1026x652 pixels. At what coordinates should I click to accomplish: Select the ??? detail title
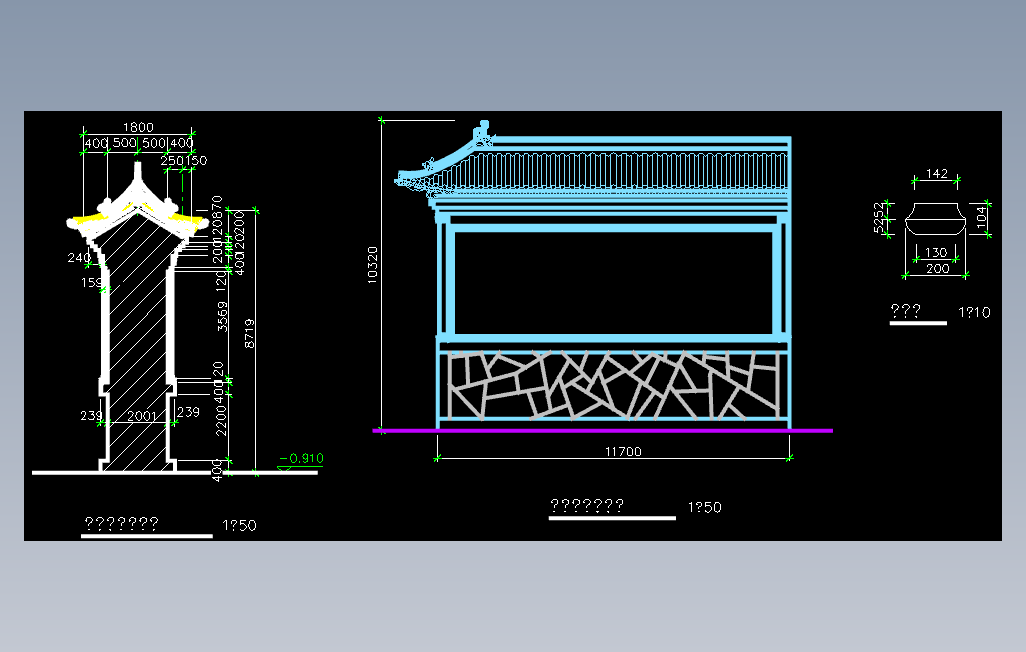pyautogui.click(x=906, y=310)
